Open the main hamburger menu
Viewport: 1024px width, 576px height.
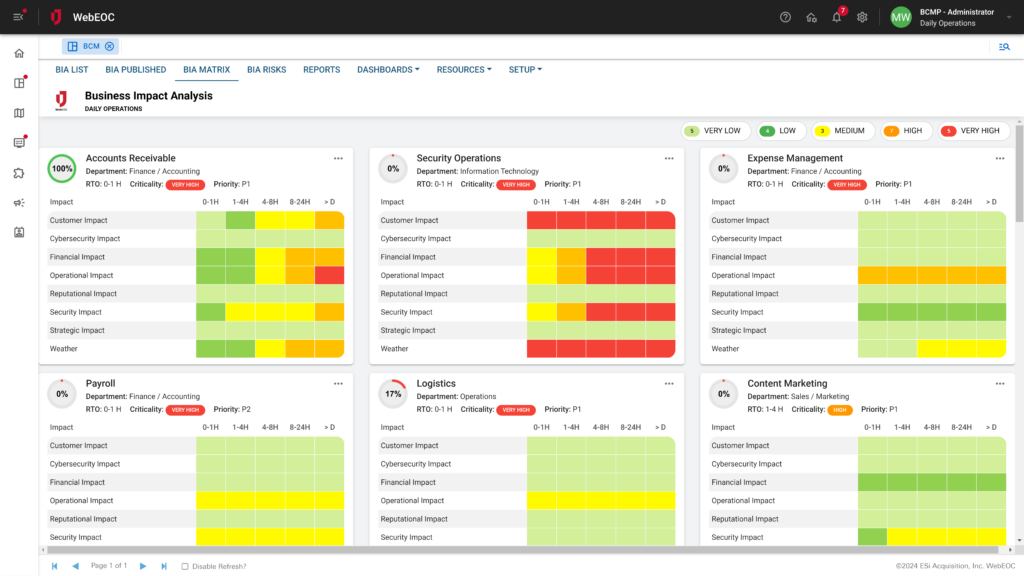click(x=18, y=17)
